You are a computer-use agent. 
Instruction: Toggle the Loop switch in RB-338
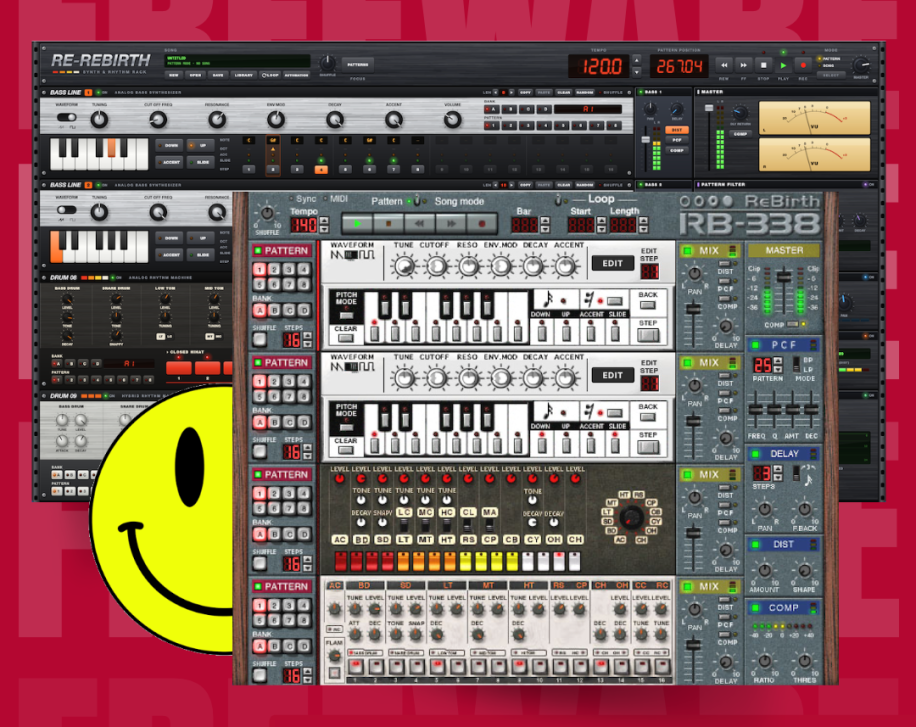(x=558, y=200)
